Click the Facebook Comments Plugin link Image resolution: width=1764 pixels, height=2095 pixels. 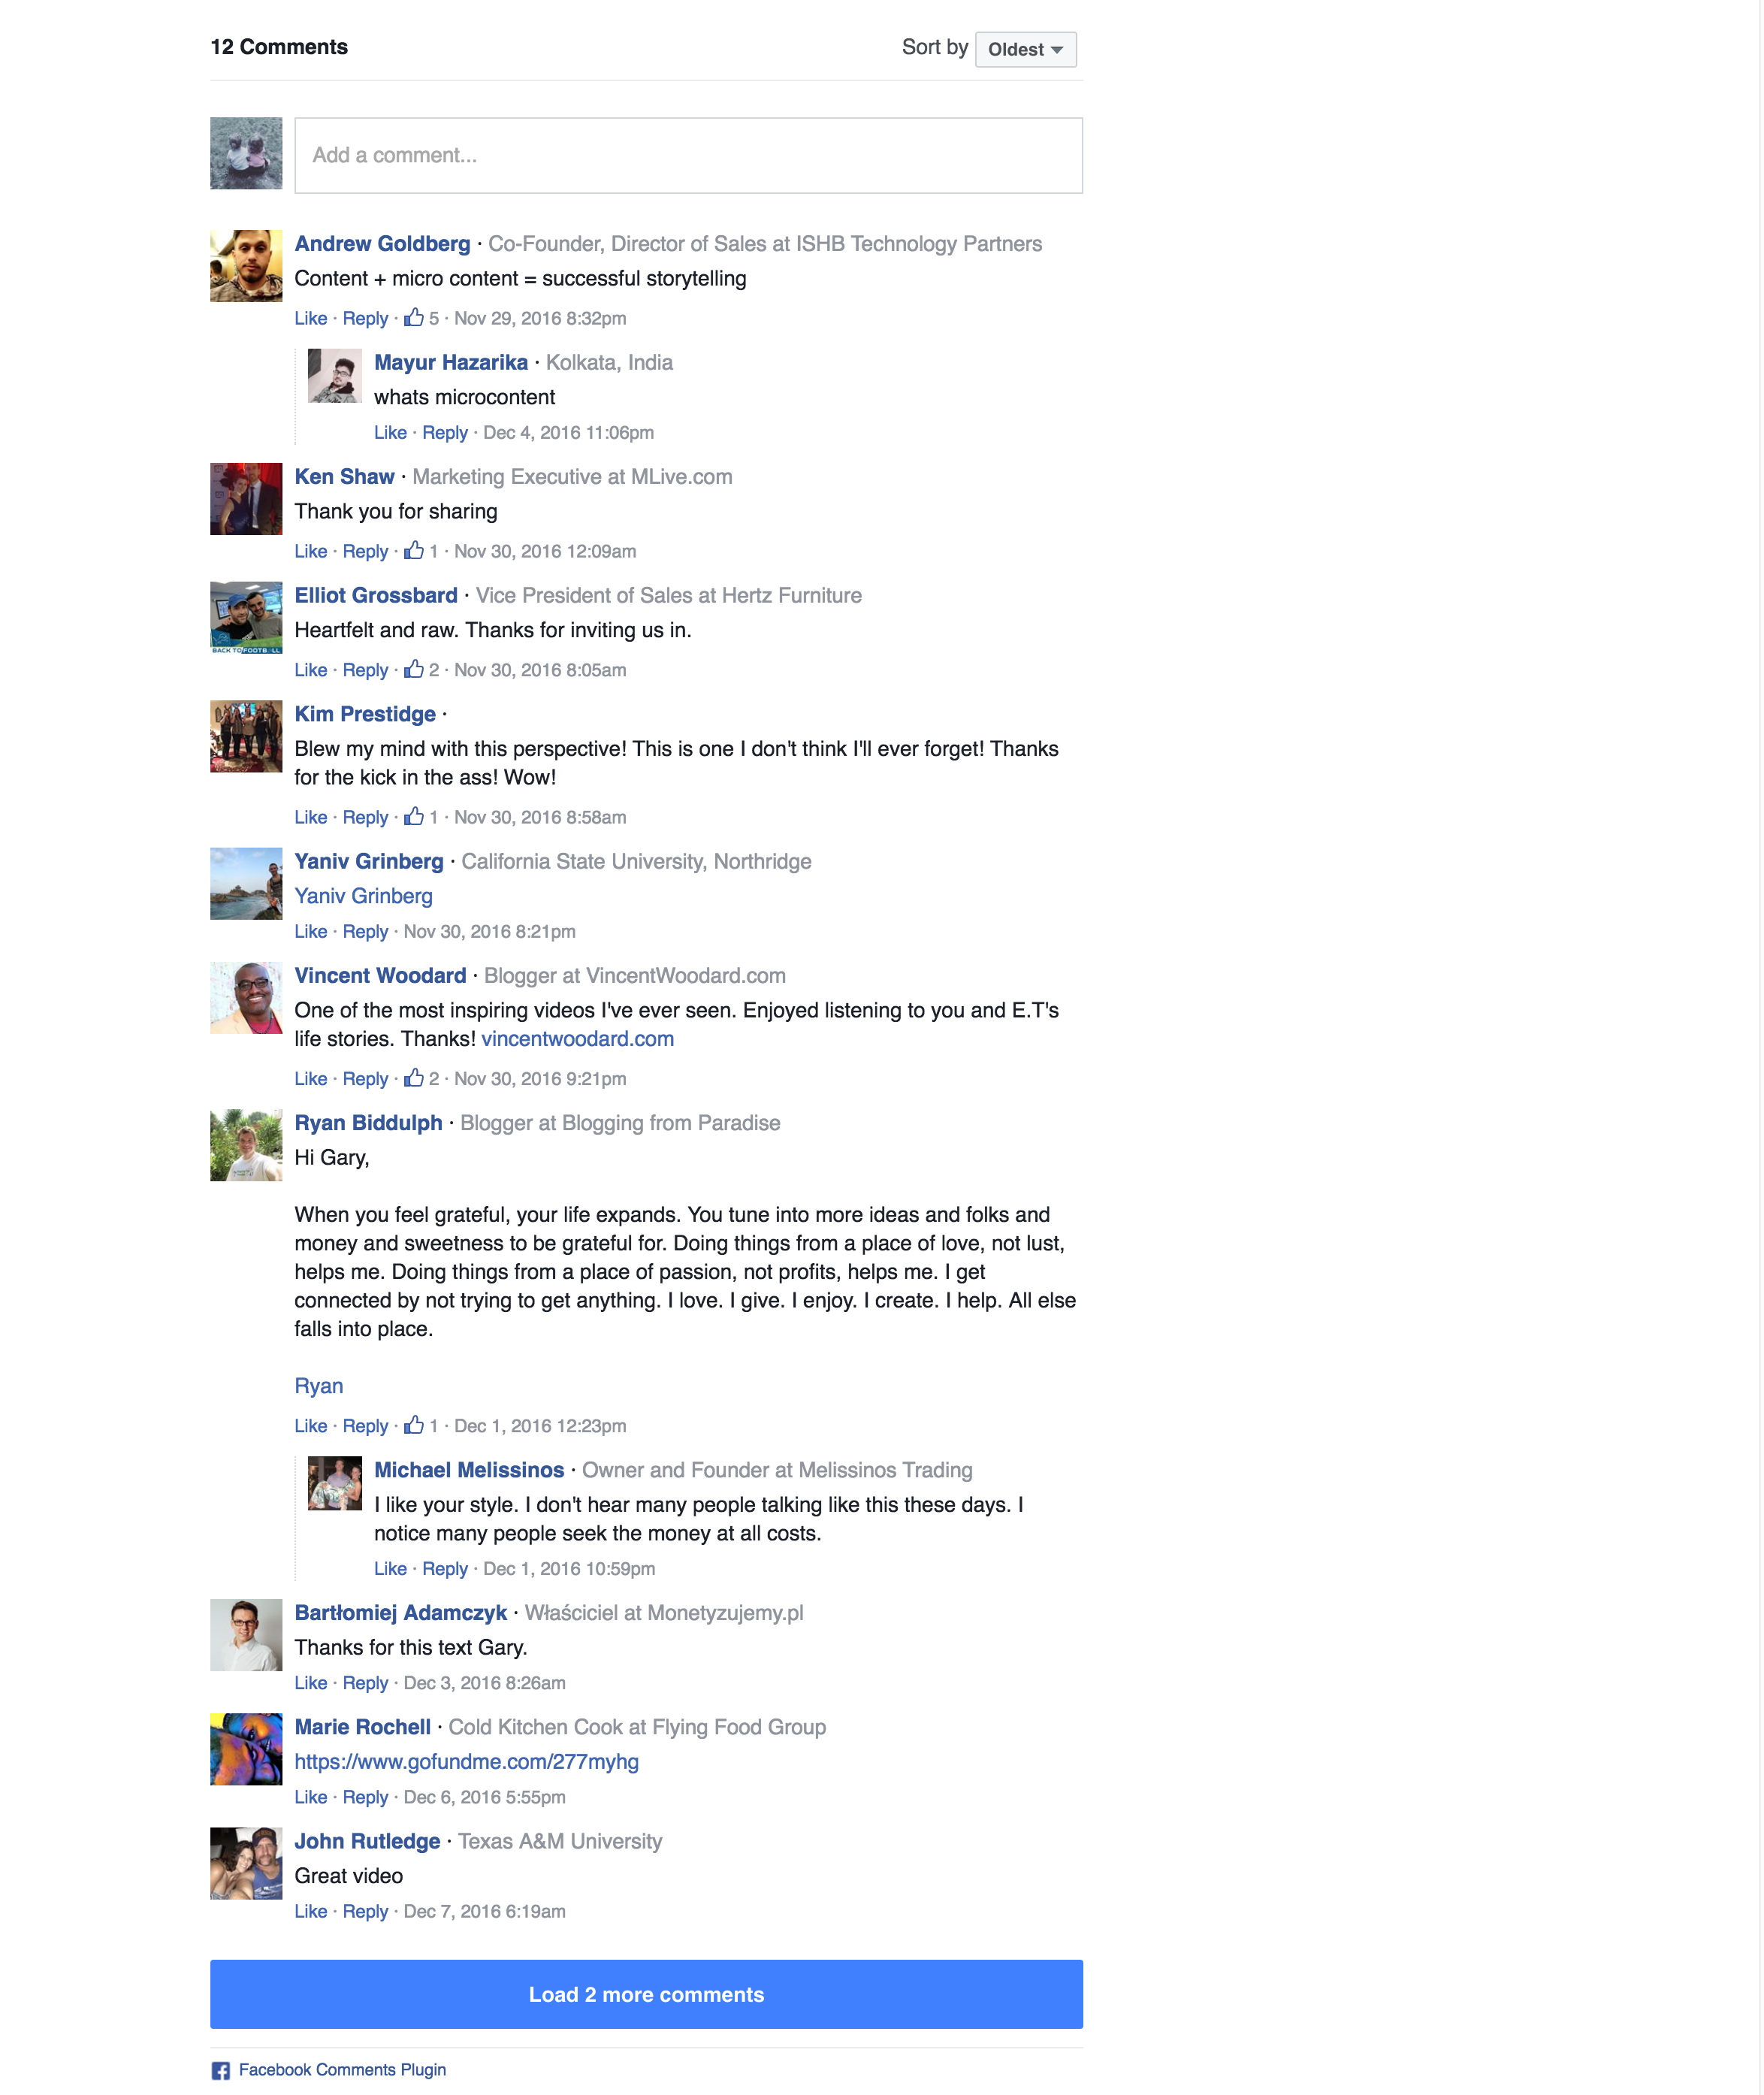(342, 2069)
